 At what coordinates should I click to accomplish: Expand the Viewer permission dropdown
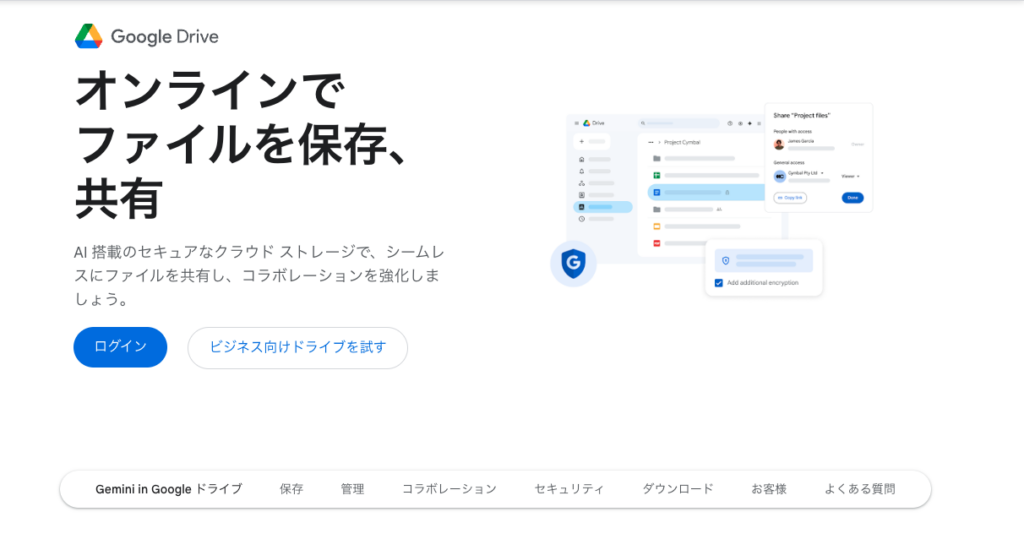tap(850, 176)
